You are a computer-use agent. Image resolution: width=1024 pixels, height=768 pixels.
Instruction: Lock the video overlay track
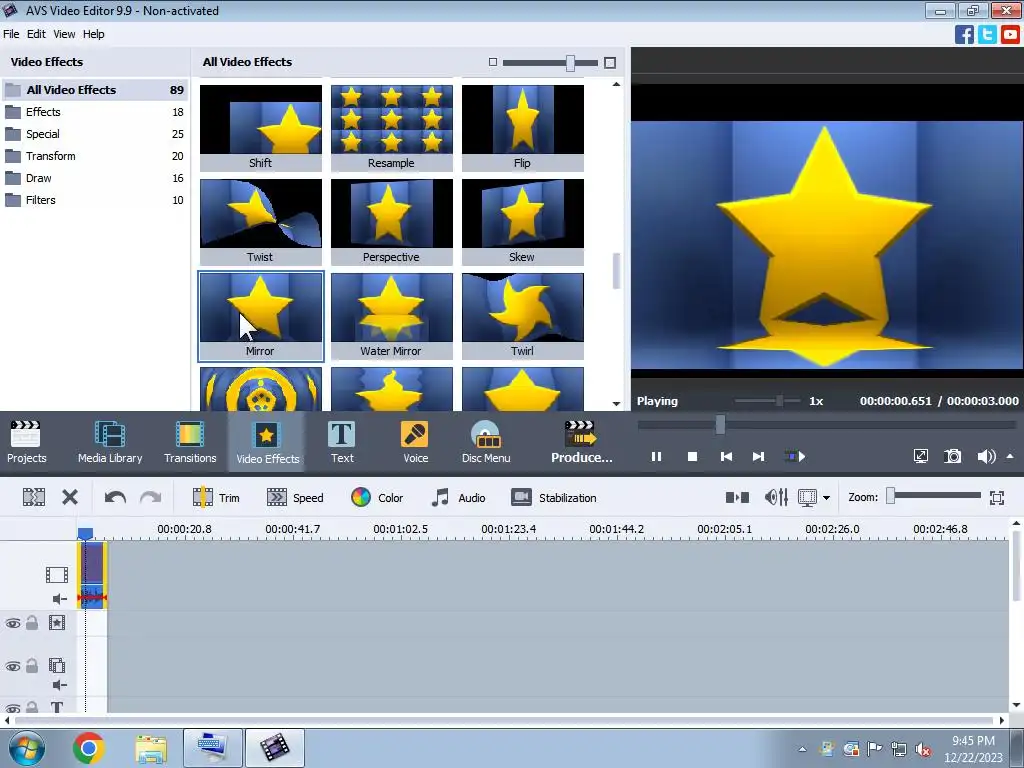[31, 665]
